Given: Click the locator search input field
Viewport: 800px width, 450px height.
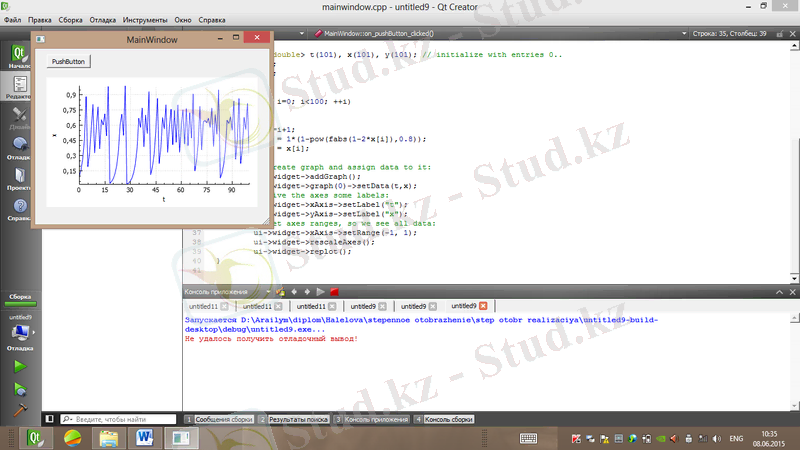Looking at the screenshot, I should coord(118,419).
